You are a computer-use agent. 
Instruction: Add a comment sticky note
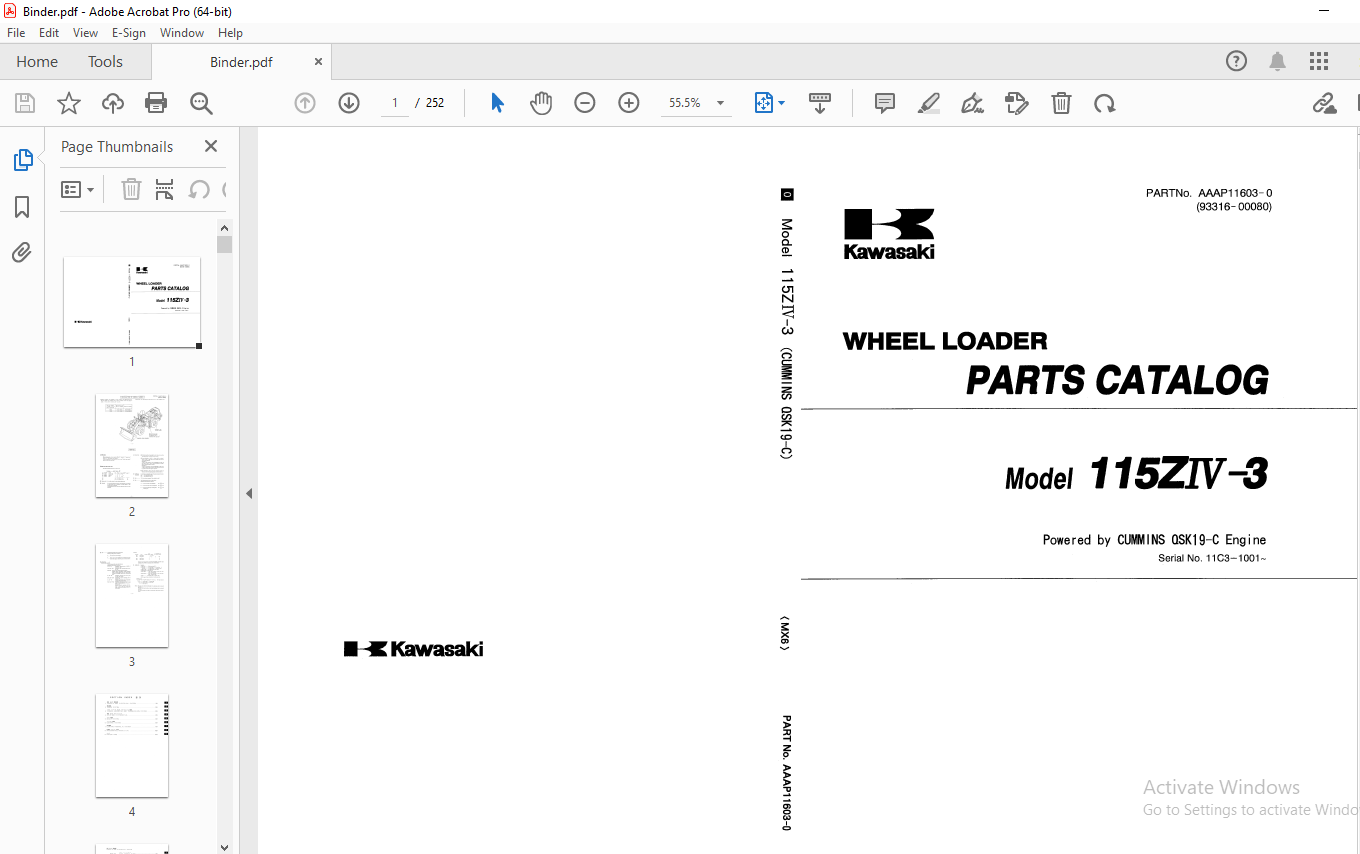885,103
